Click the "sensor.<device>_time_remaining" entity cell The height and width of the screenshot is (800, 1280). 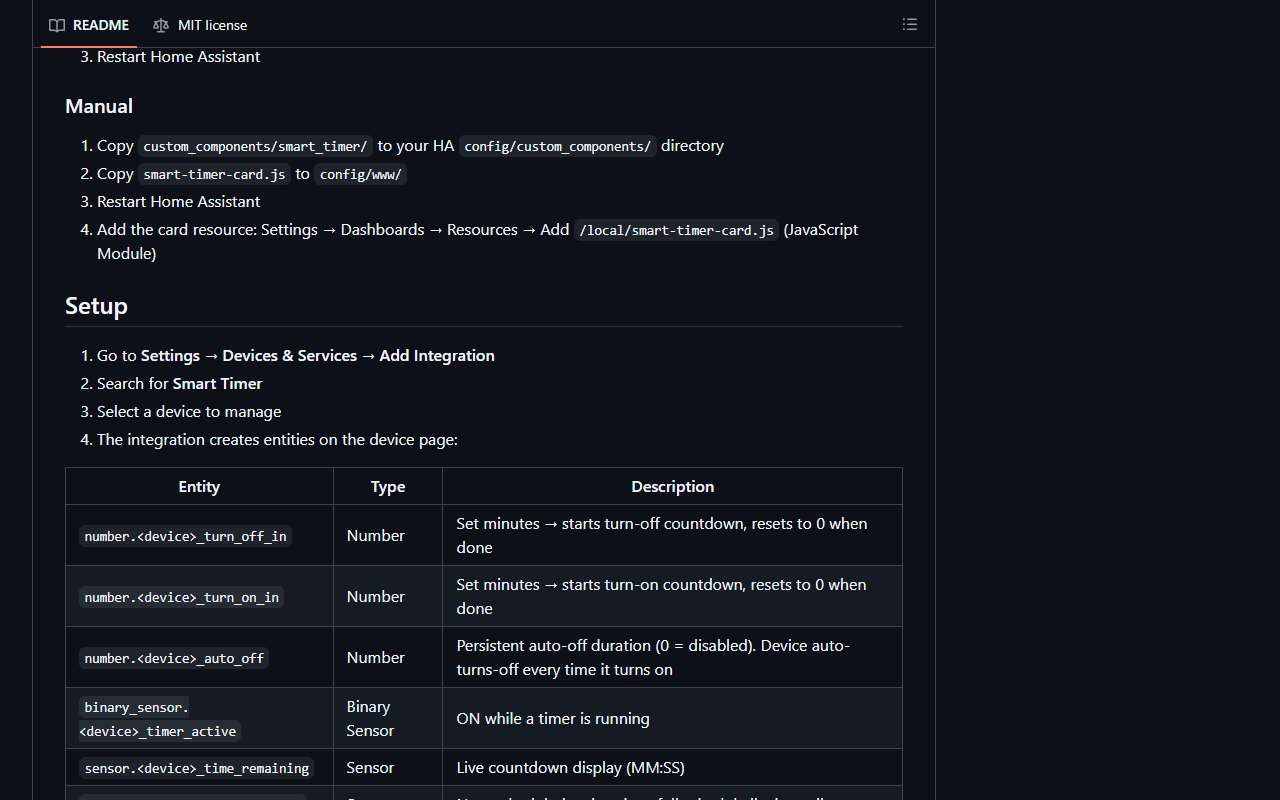click(197, 768)
